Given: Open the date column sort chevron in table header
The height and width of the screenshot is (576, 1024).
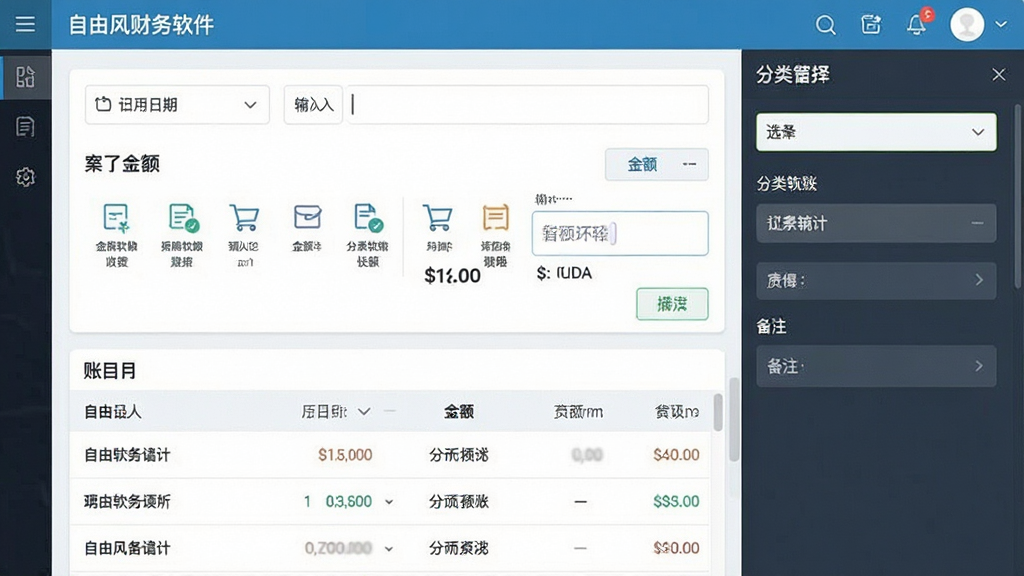Looking at the screenshot, I should tap(364, 412).
